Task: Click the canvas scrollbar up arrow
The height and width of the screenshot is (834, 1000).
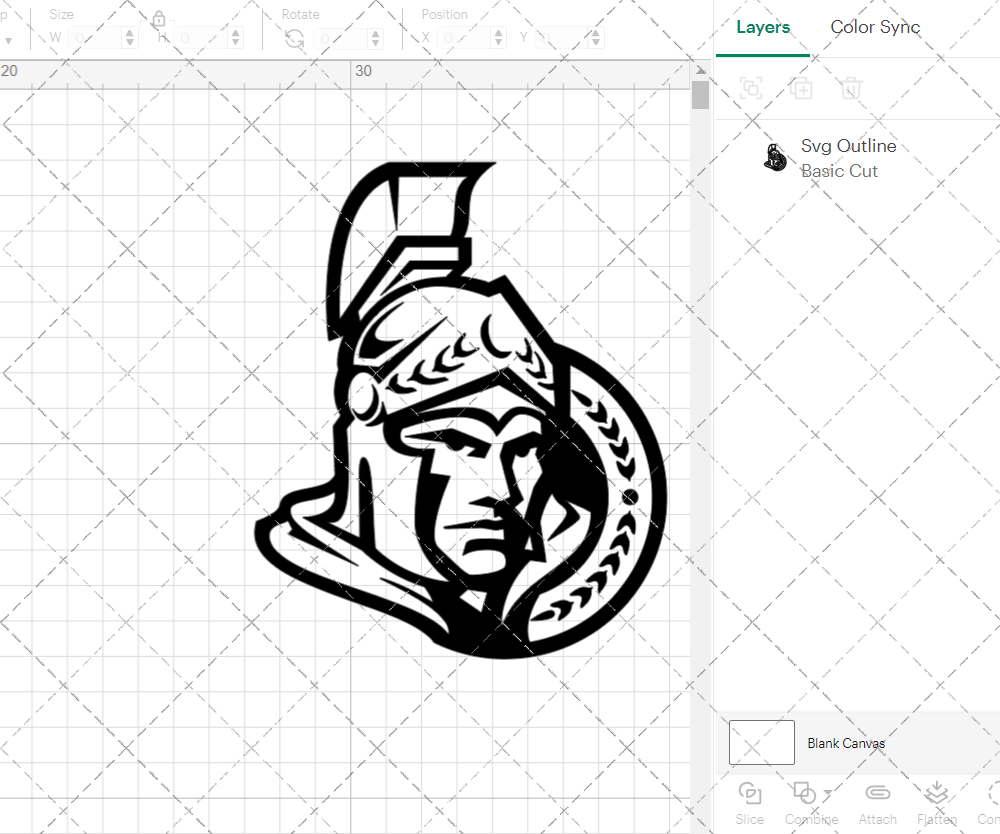Action: (700, 70)
